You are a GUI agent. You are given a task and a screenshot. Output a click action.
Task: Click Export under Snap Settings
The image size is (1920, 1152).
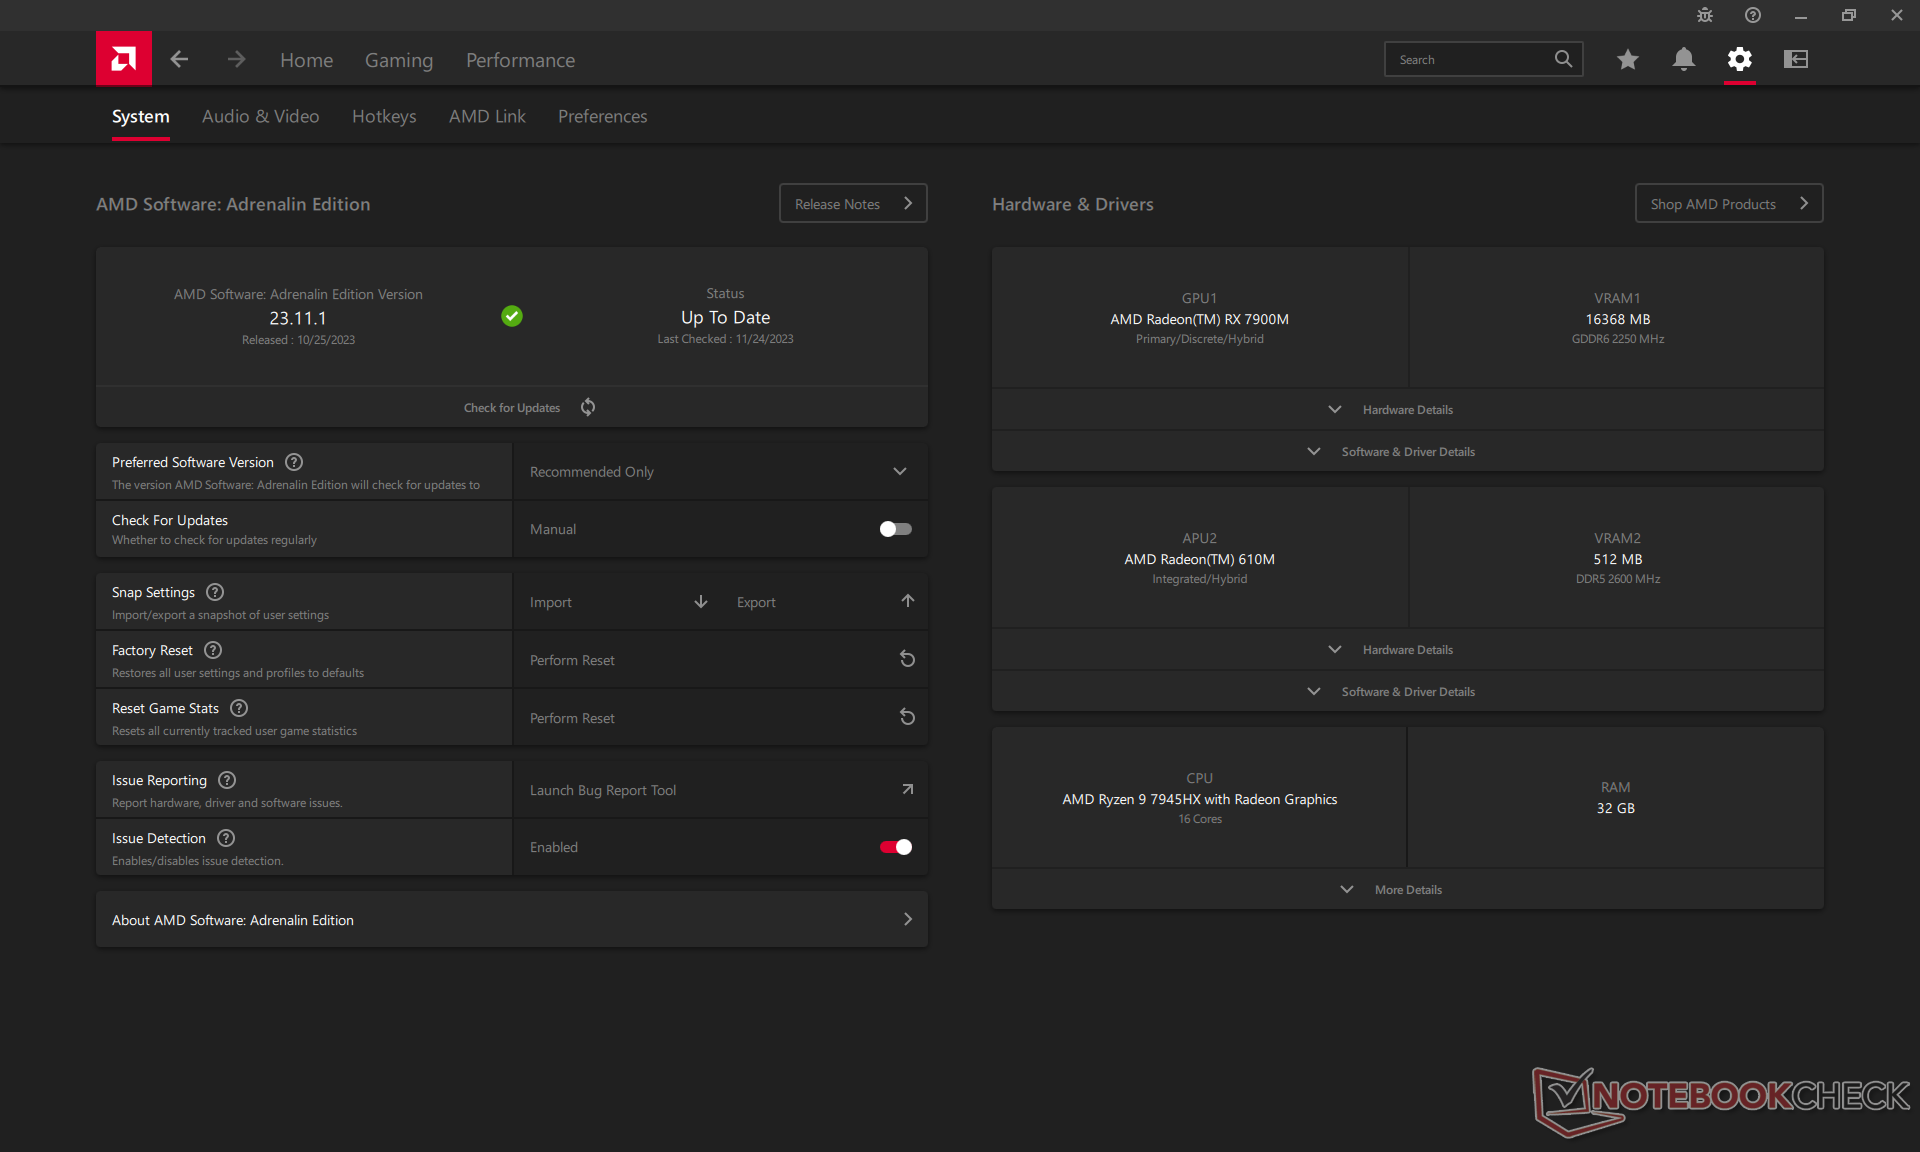click(756, 602)
